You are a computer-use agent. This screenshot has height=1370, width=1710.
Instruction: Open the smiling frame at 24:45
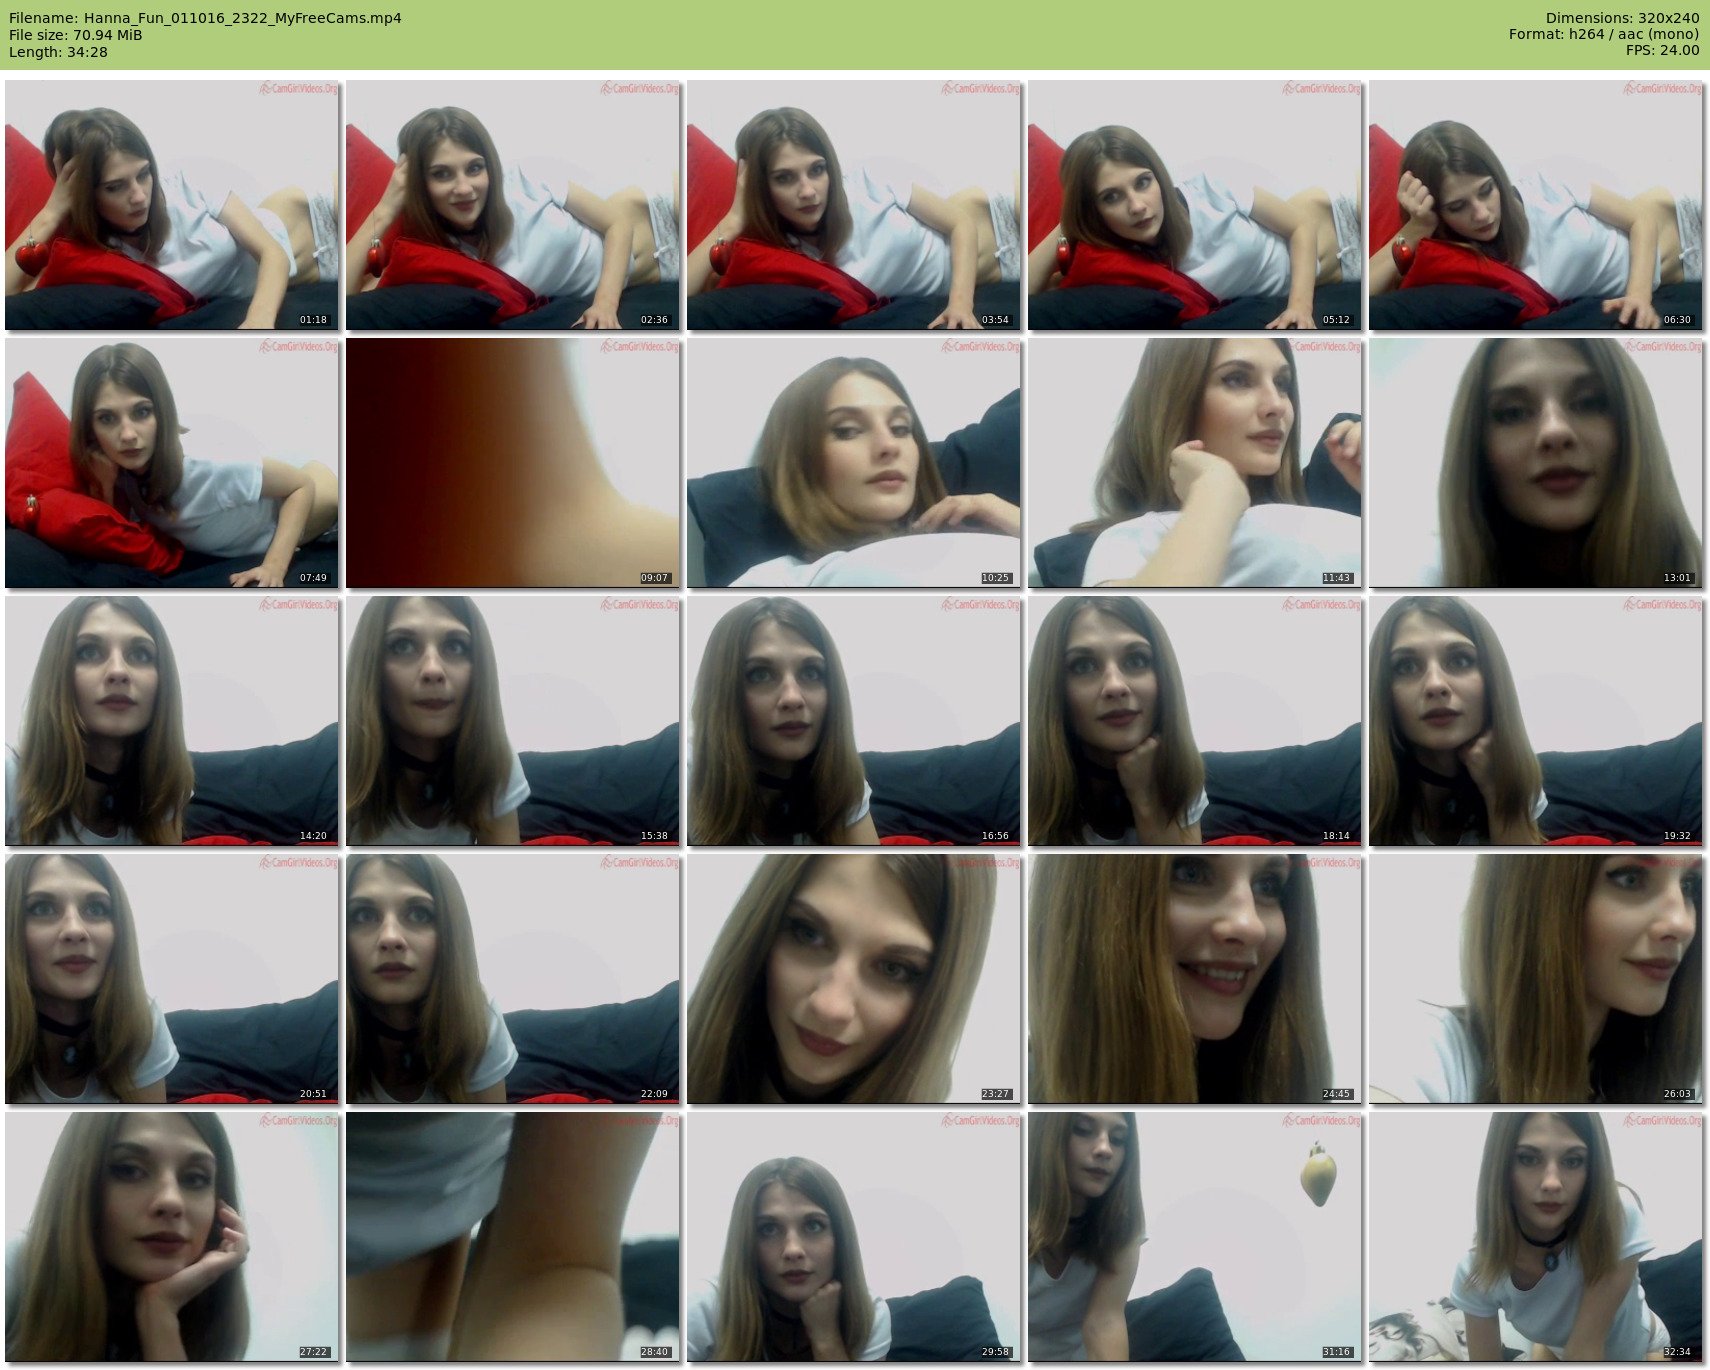[1195, 979]
